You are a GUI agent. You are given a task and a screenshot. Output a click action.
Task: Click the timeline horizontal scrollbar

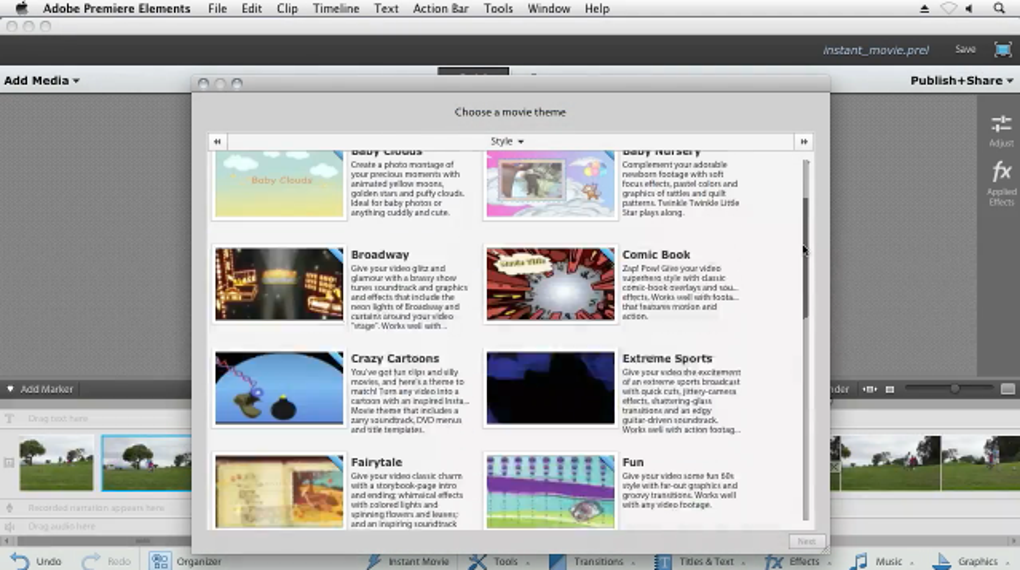click(143, 541)
